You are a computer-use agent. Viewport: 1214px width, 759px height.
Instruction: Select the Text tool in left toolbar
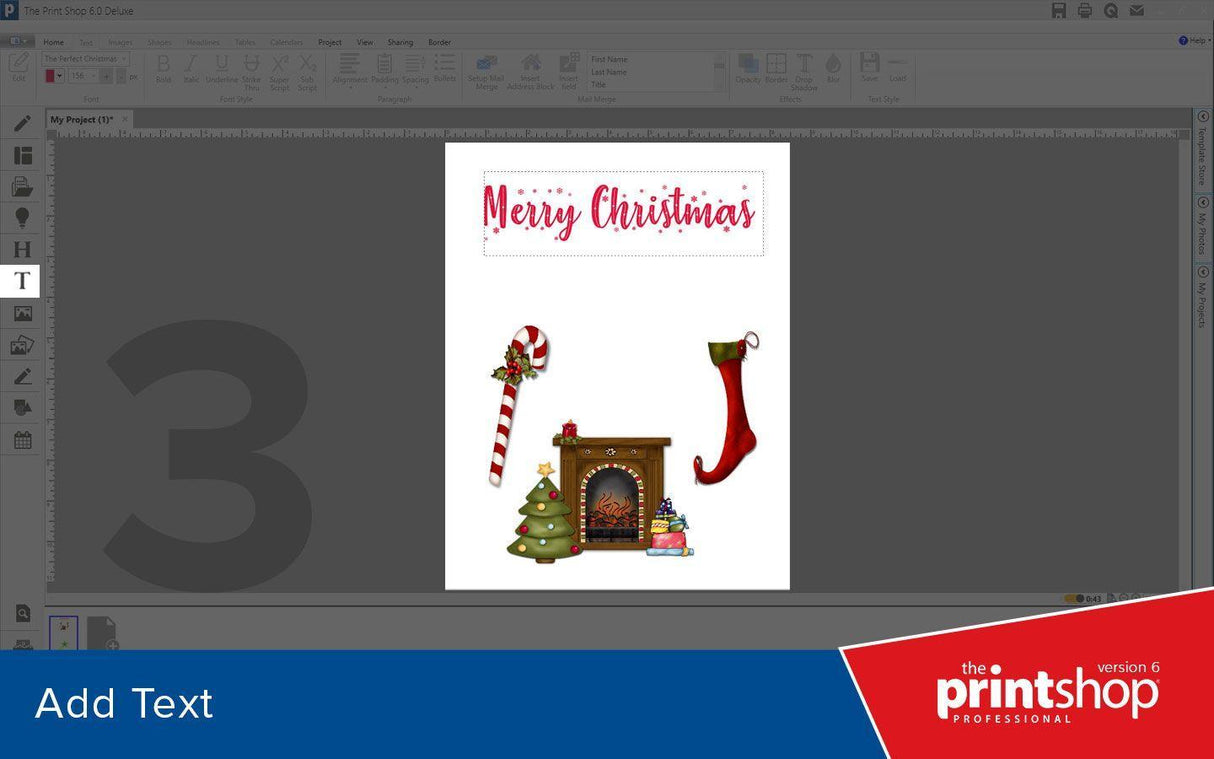pyautogui.click(x=21, y=281)
